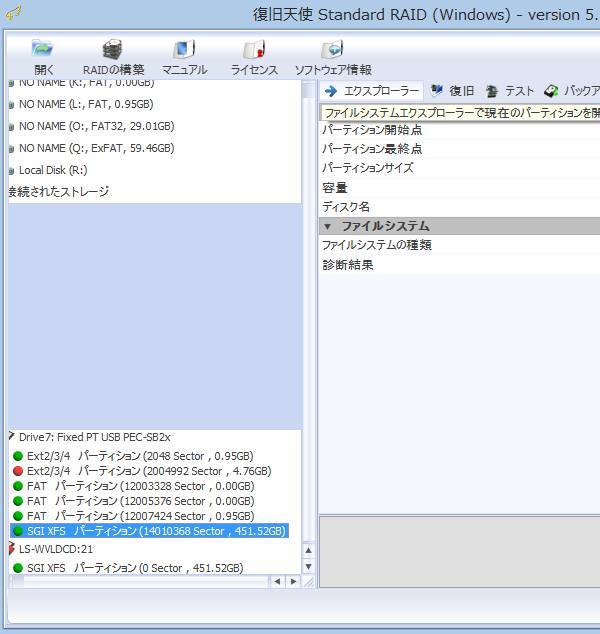This screenshot has height=634, width=600.
Task: Select NO NAME (Q:, ExFAT, 59.46GB) volume
Action: click(x=96, y=148)
